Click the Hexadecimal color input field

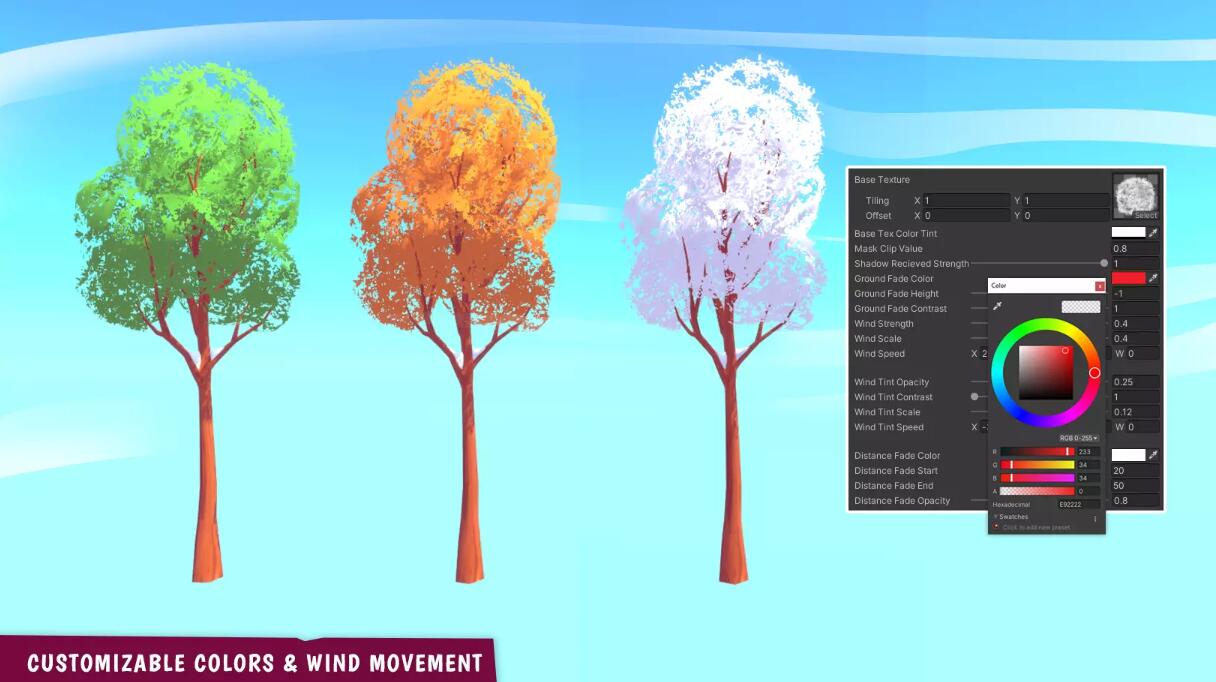[x=1078, y=505]
